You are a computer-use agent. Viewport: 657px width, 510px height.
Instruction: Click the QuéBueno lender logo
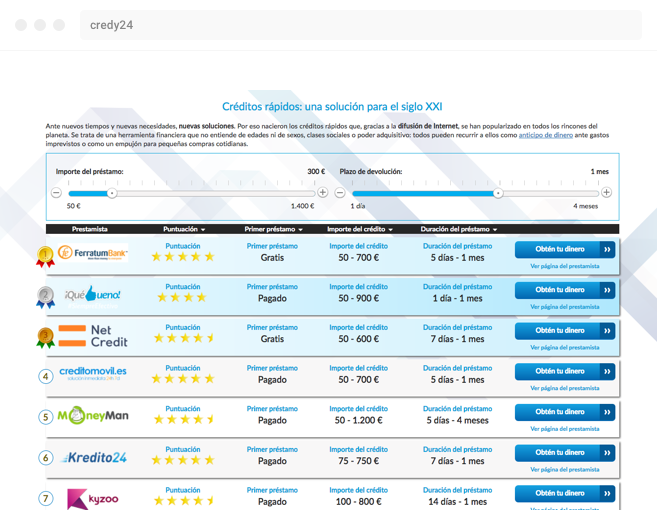pyautogui.click(x=93, y=295)
